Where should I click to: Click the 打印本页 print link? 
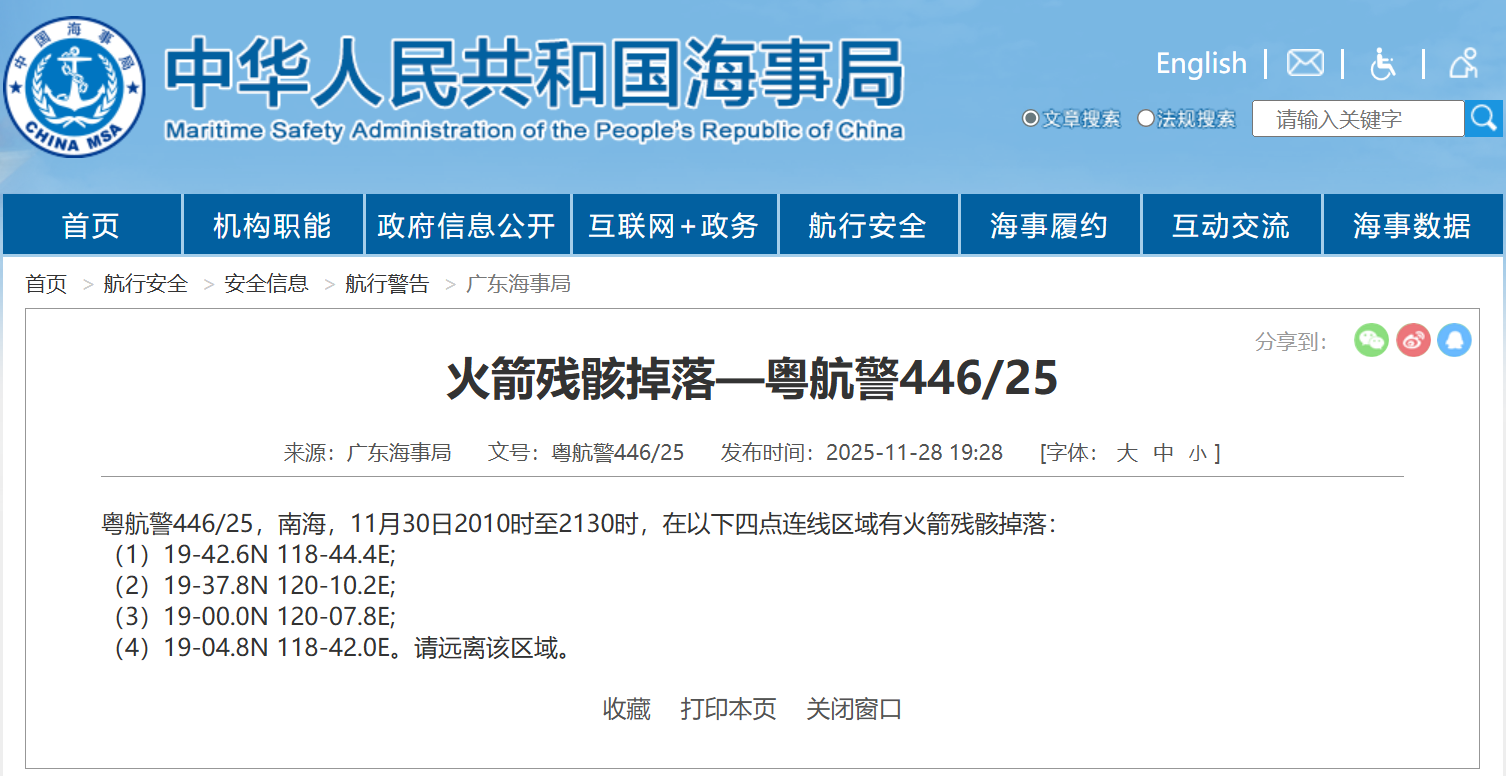[728, 709]
